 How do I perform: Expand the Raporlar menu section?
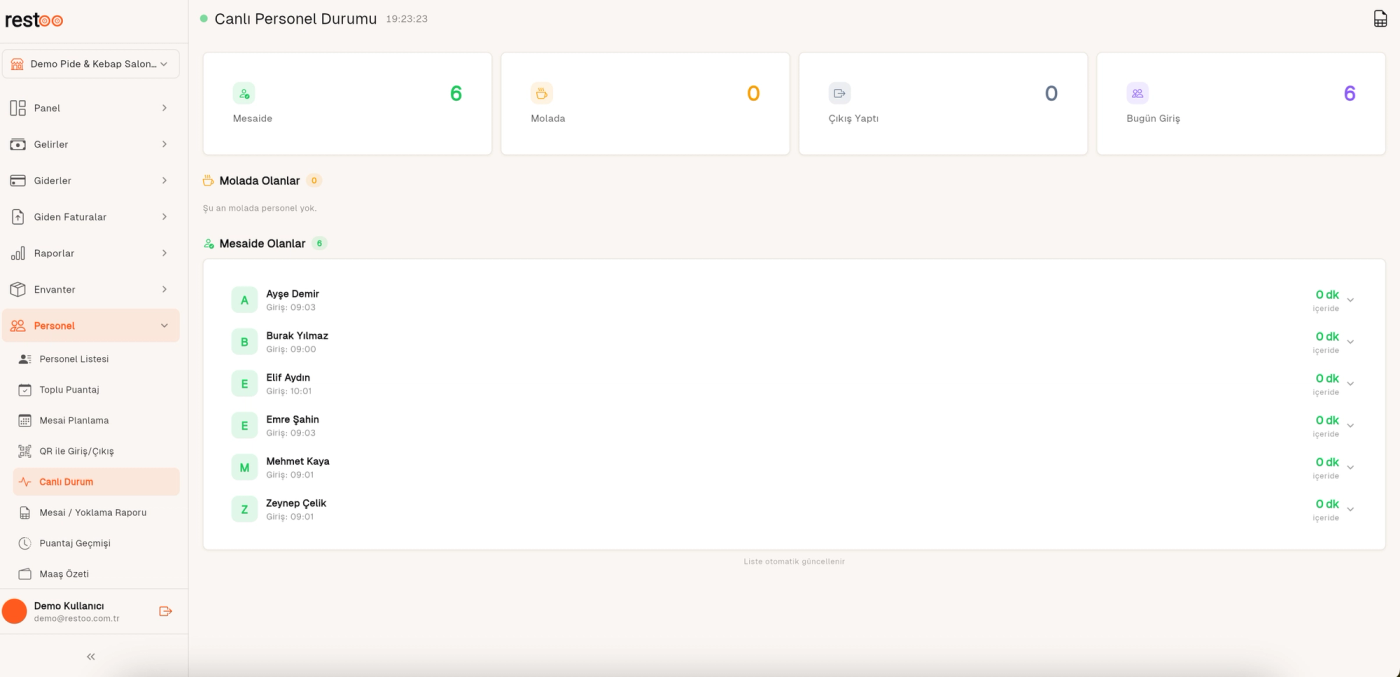point(91,253)
